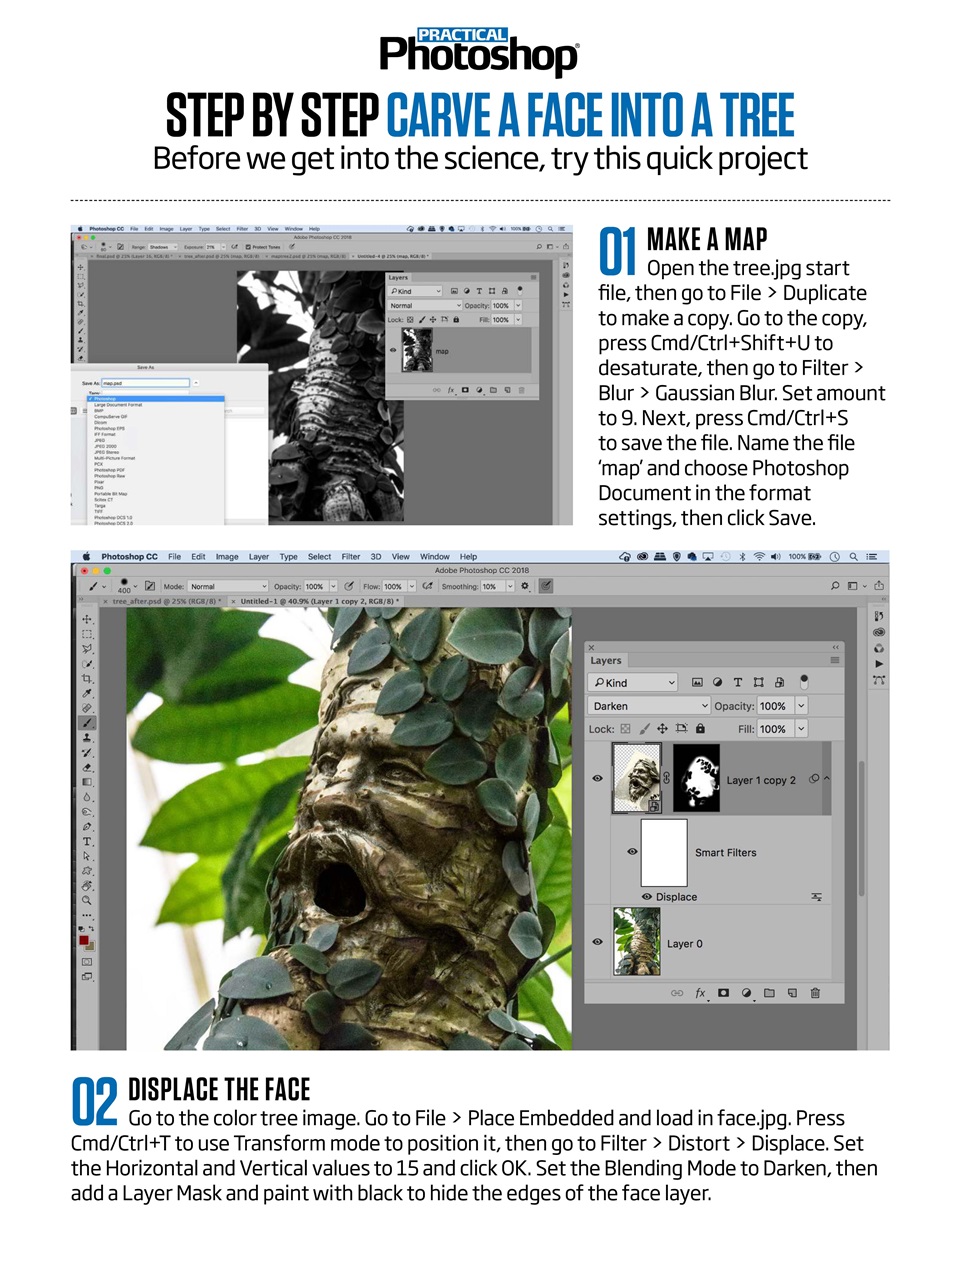Click the Add layer mask icon
The height and width of the screenshot is (1280, 960).
pos(725,993)
